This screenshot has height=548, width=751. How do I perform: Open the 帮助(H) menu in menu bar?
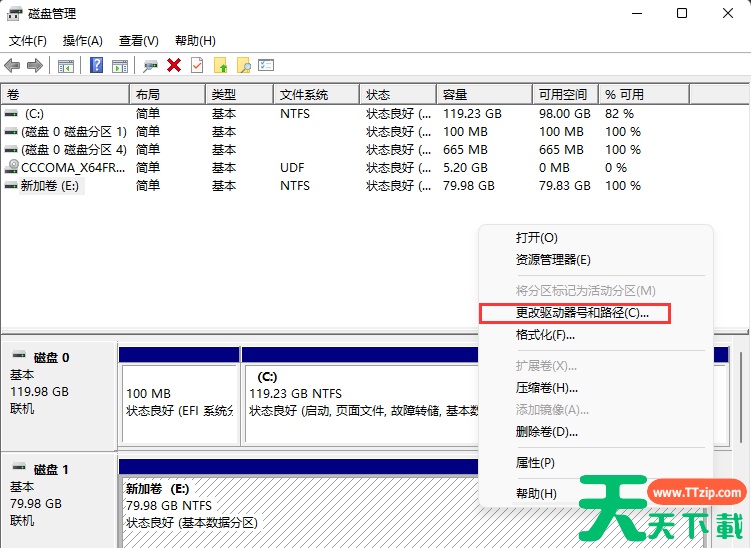195,41
